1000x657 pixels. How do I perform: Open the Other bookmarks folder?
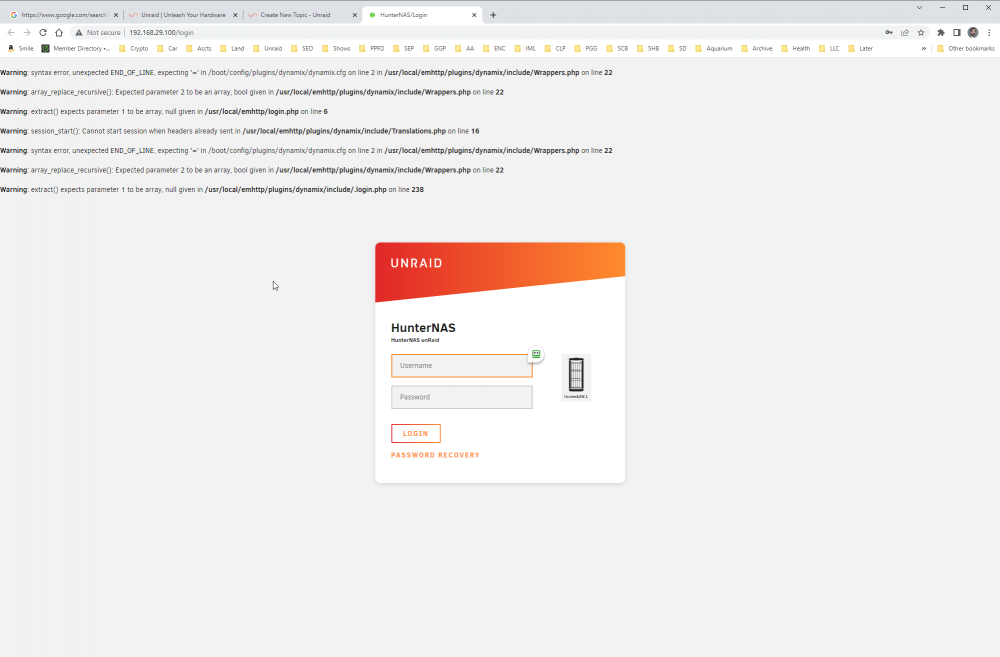(x=966, y=48)
